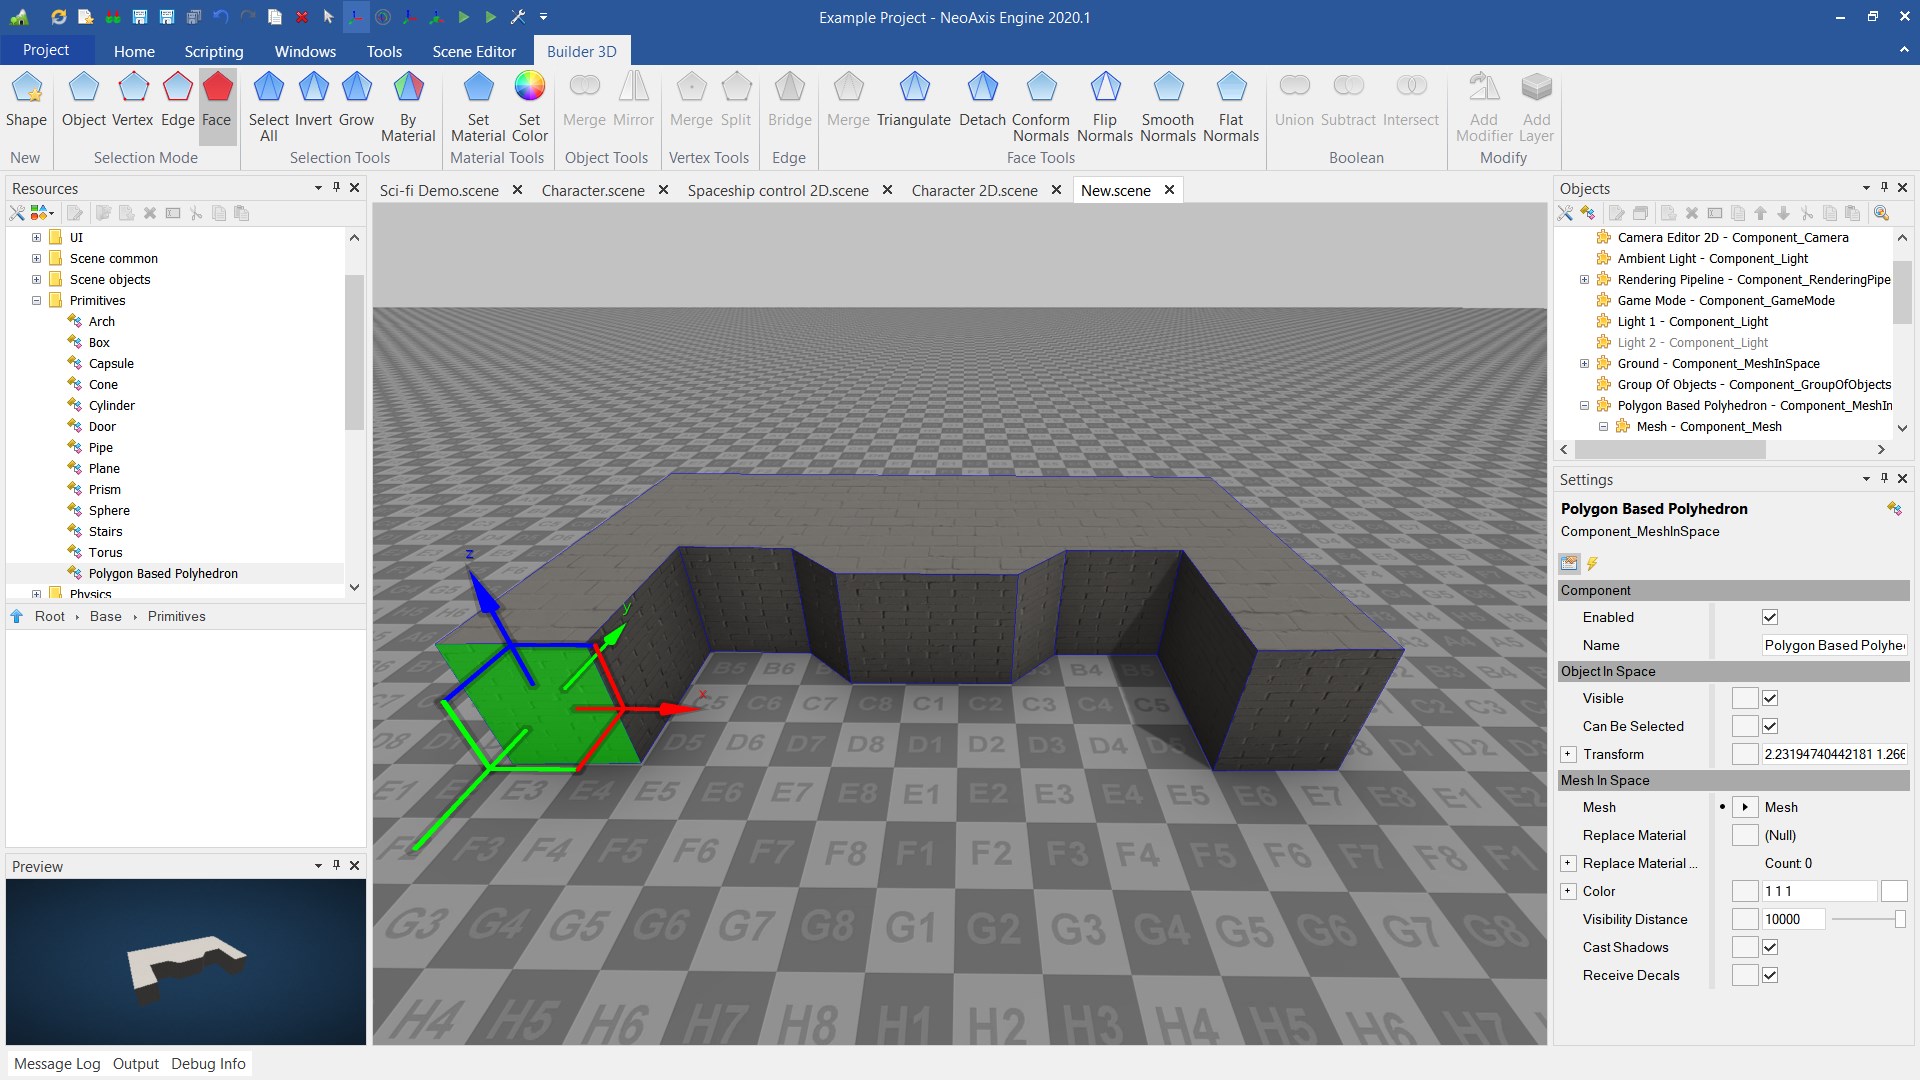Switch to the Character.scene tab
Image resolution: width=1920 pixels, height=1080 pixels.
click(593, 191)
